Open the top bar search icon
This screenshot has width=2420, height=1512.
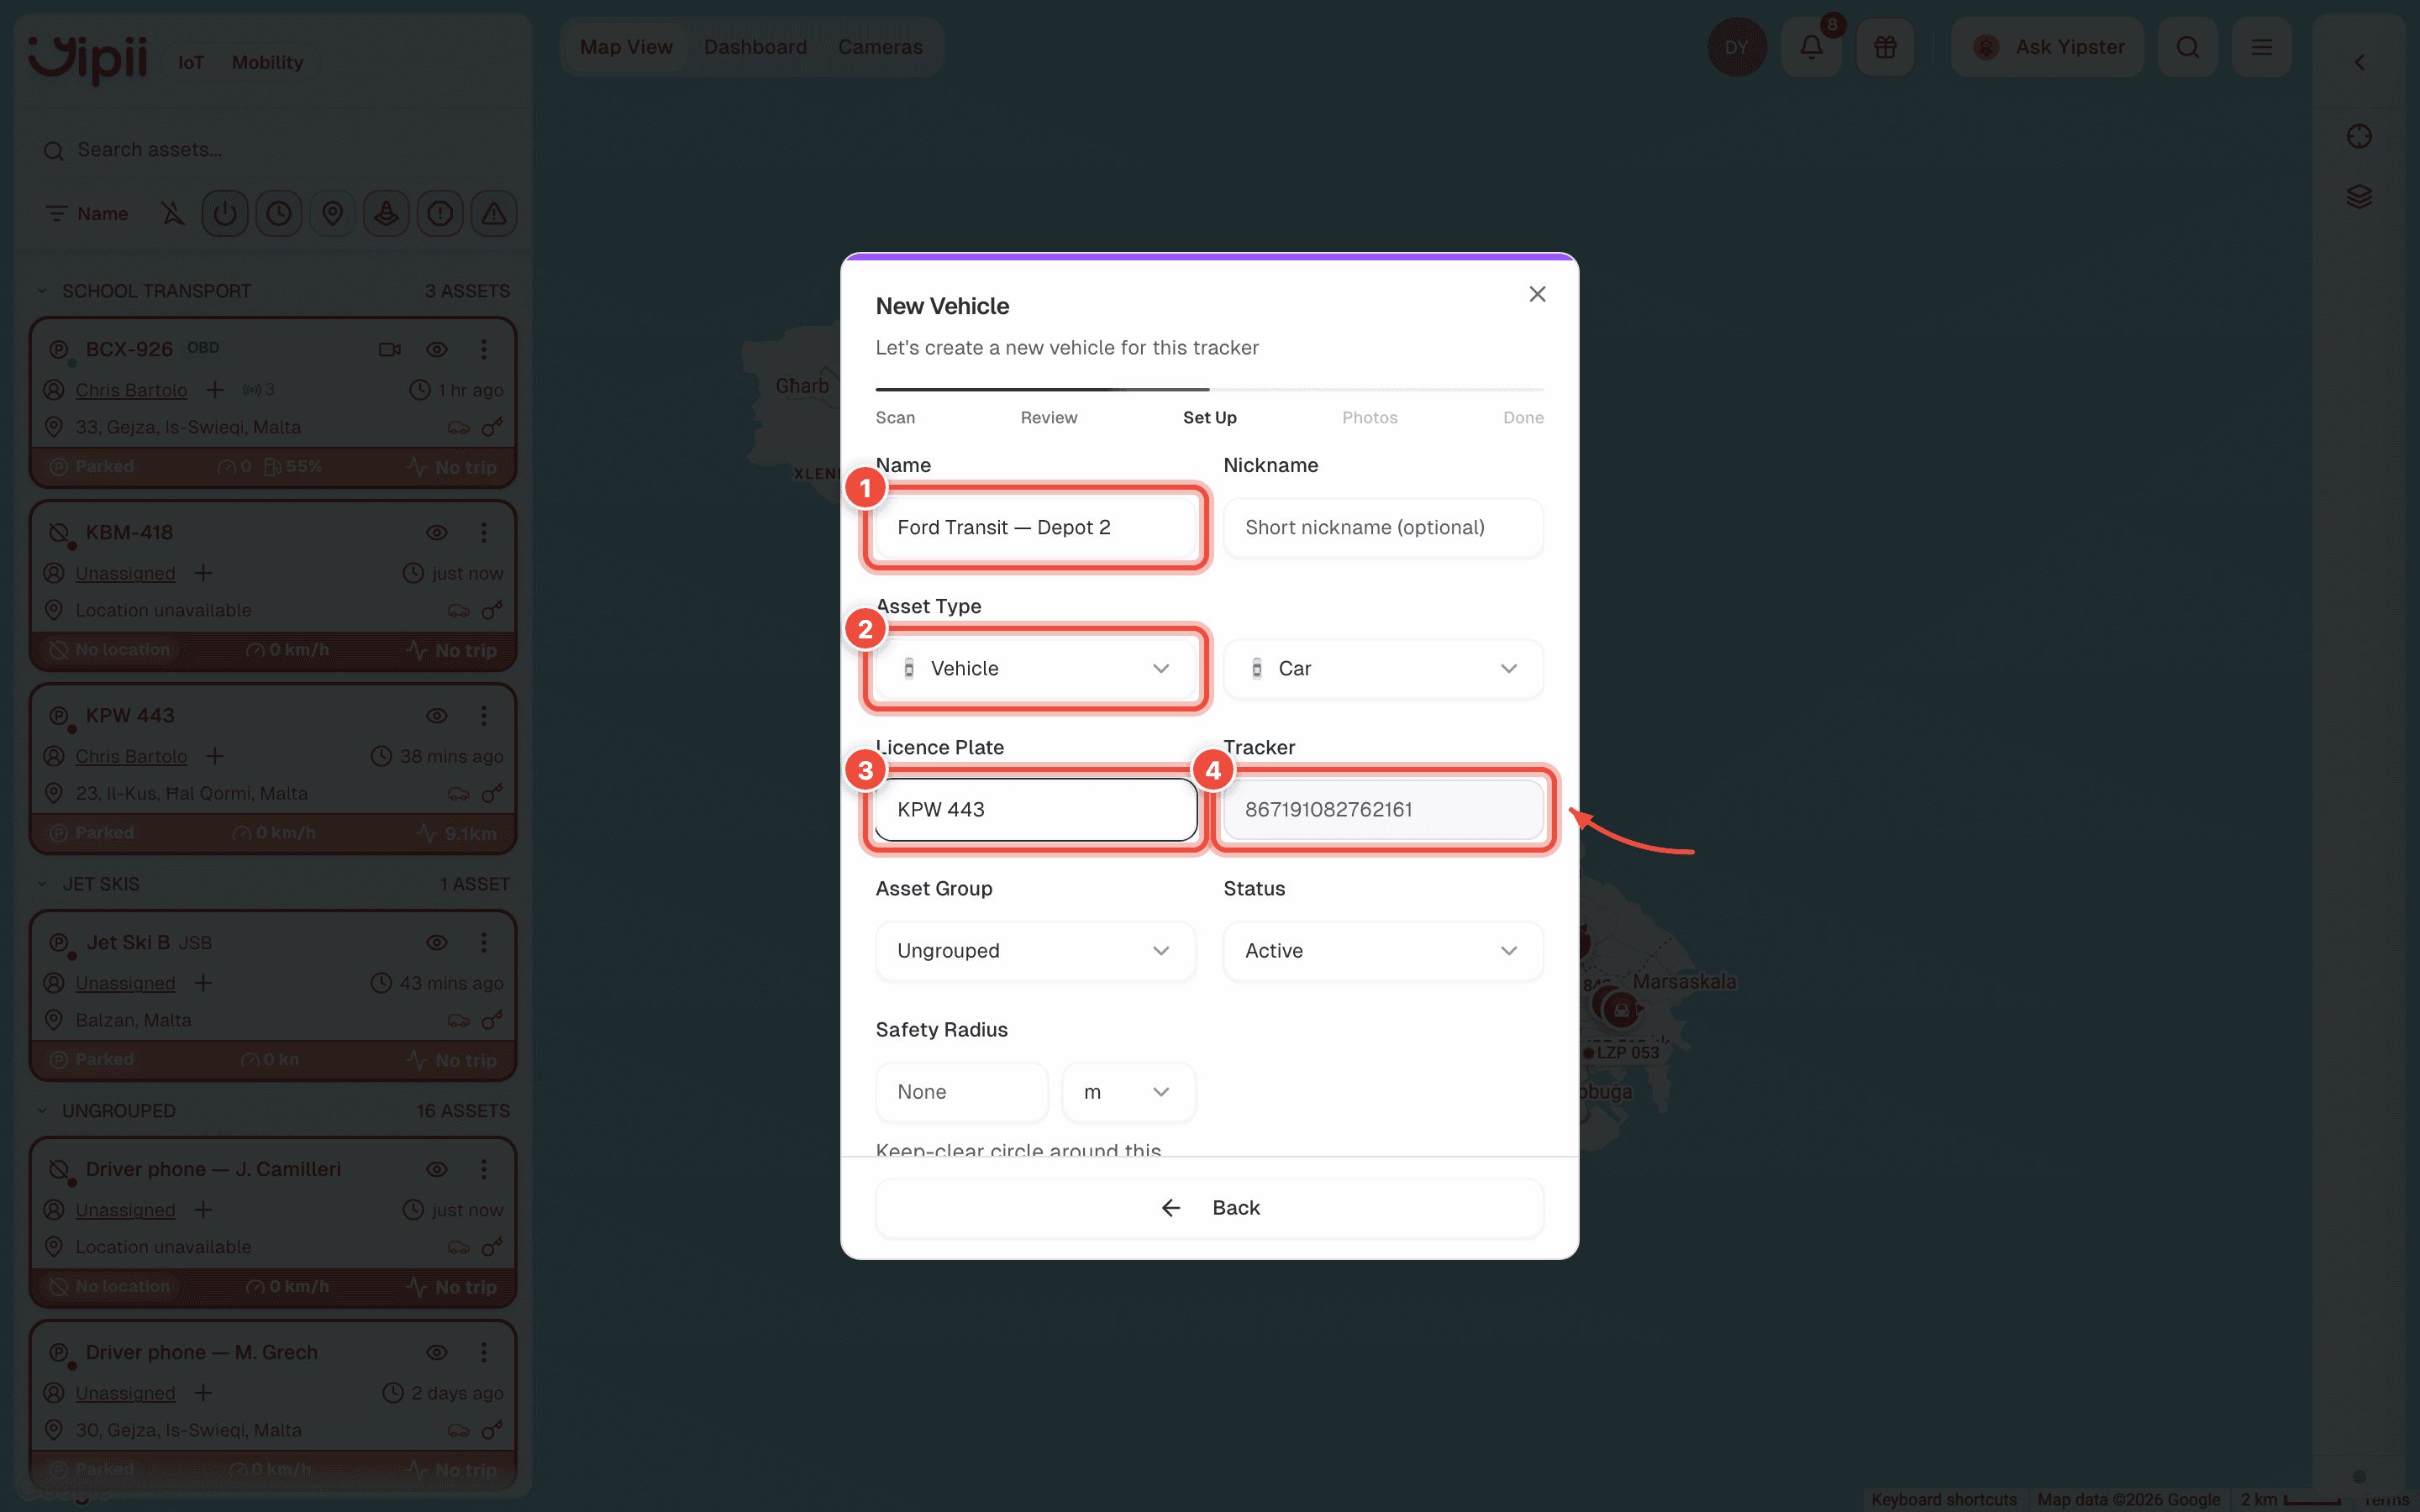coord(2187,47)
